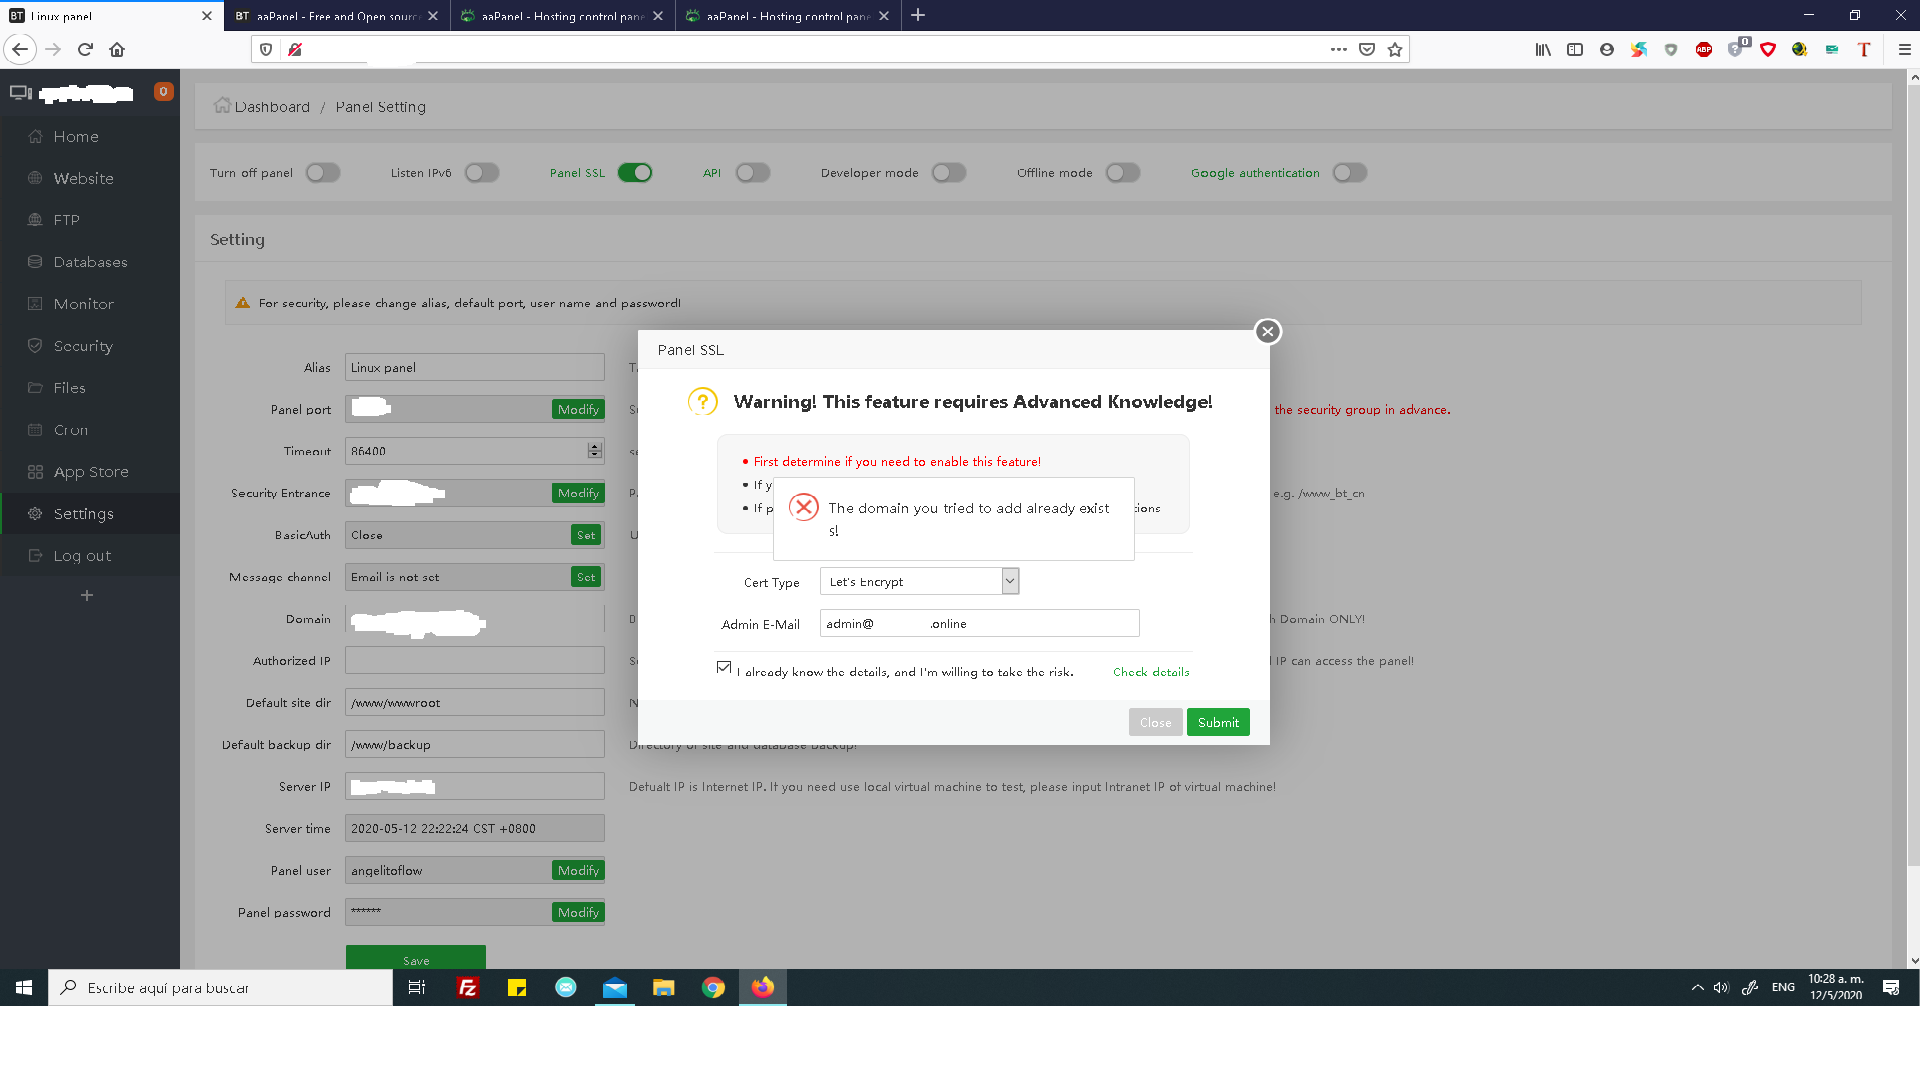Click the plus icon in sidebar menu
This screenshot has width=1920, height=1080.
click(x=87, y=596)
